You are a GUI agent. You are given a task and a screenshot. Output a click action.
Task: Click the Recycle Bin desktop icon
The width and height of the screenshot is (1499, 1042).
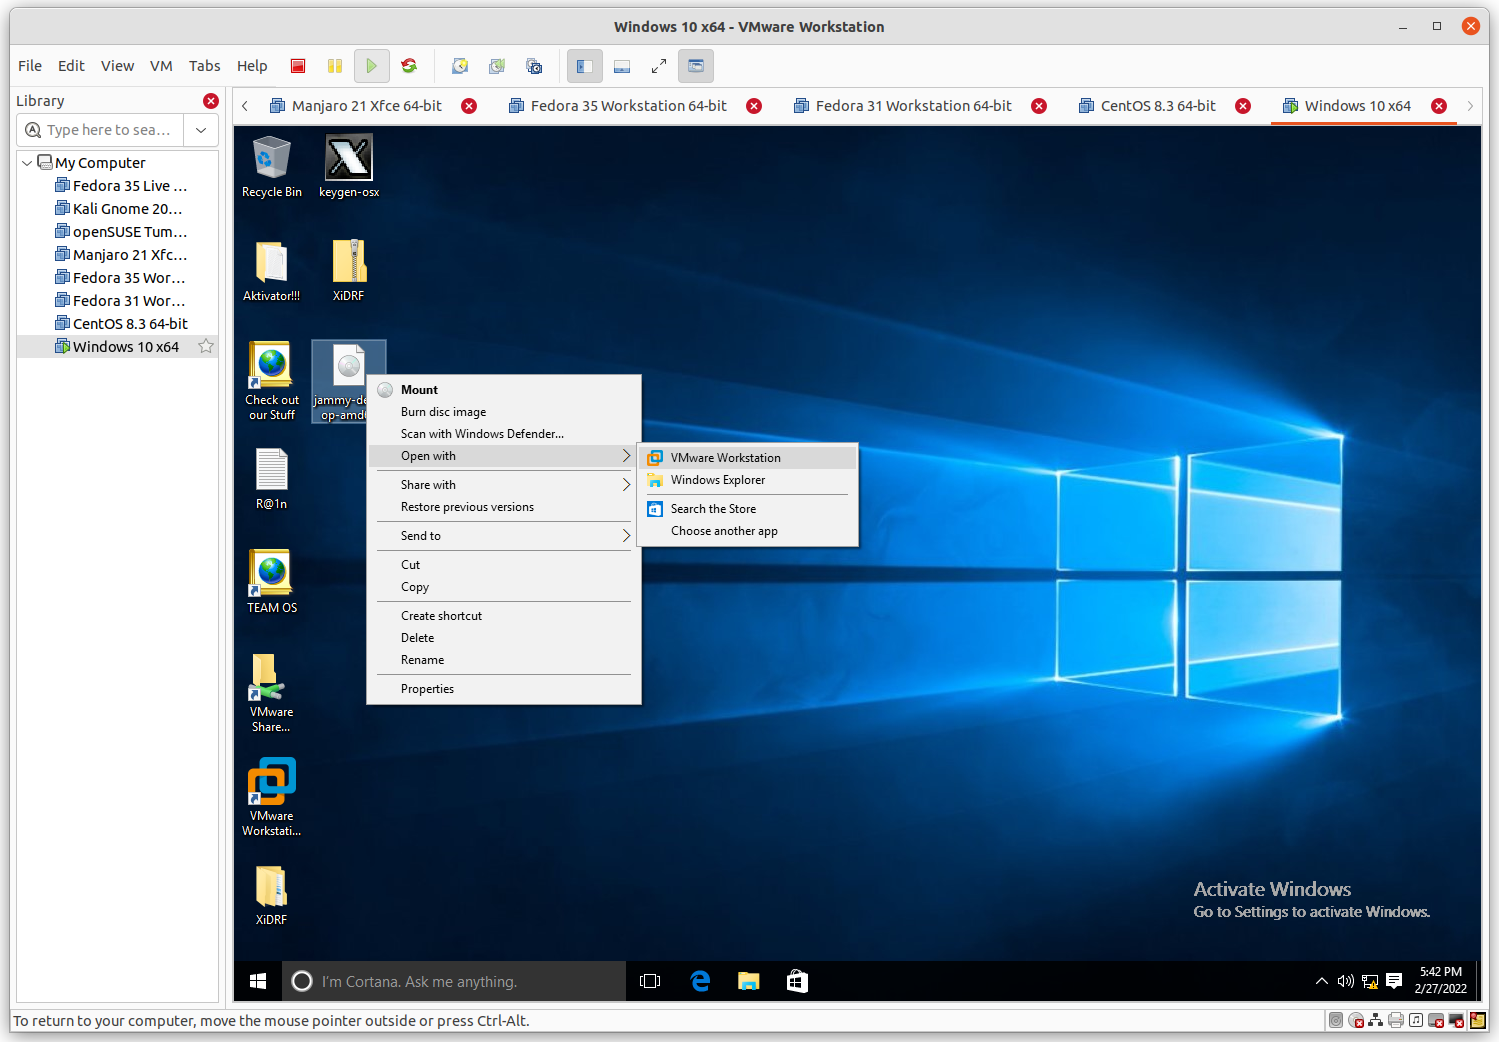click(x=272, y=167)
